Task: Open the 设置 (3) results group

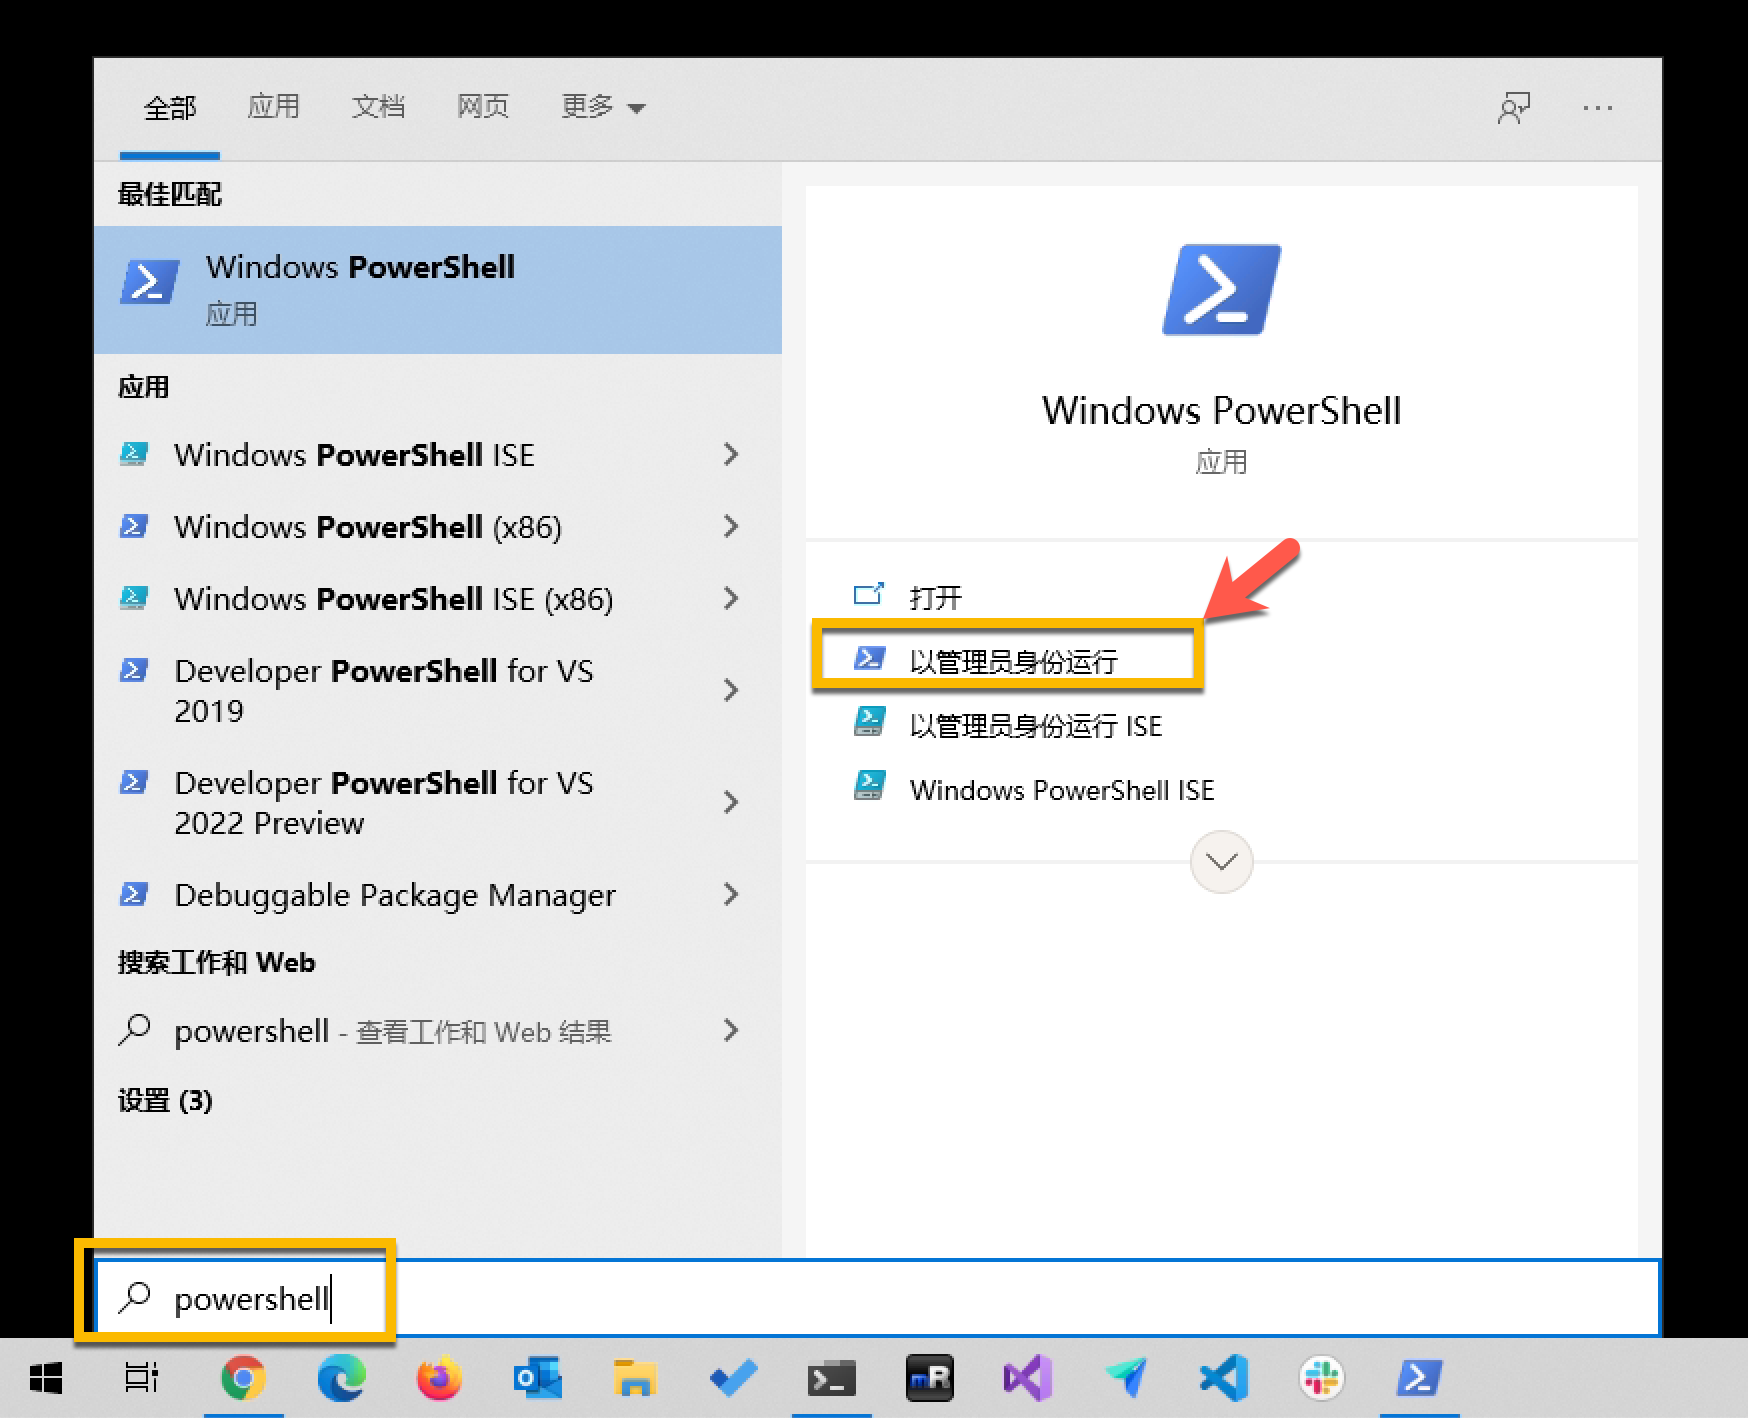Action: tap(165, 1101)
